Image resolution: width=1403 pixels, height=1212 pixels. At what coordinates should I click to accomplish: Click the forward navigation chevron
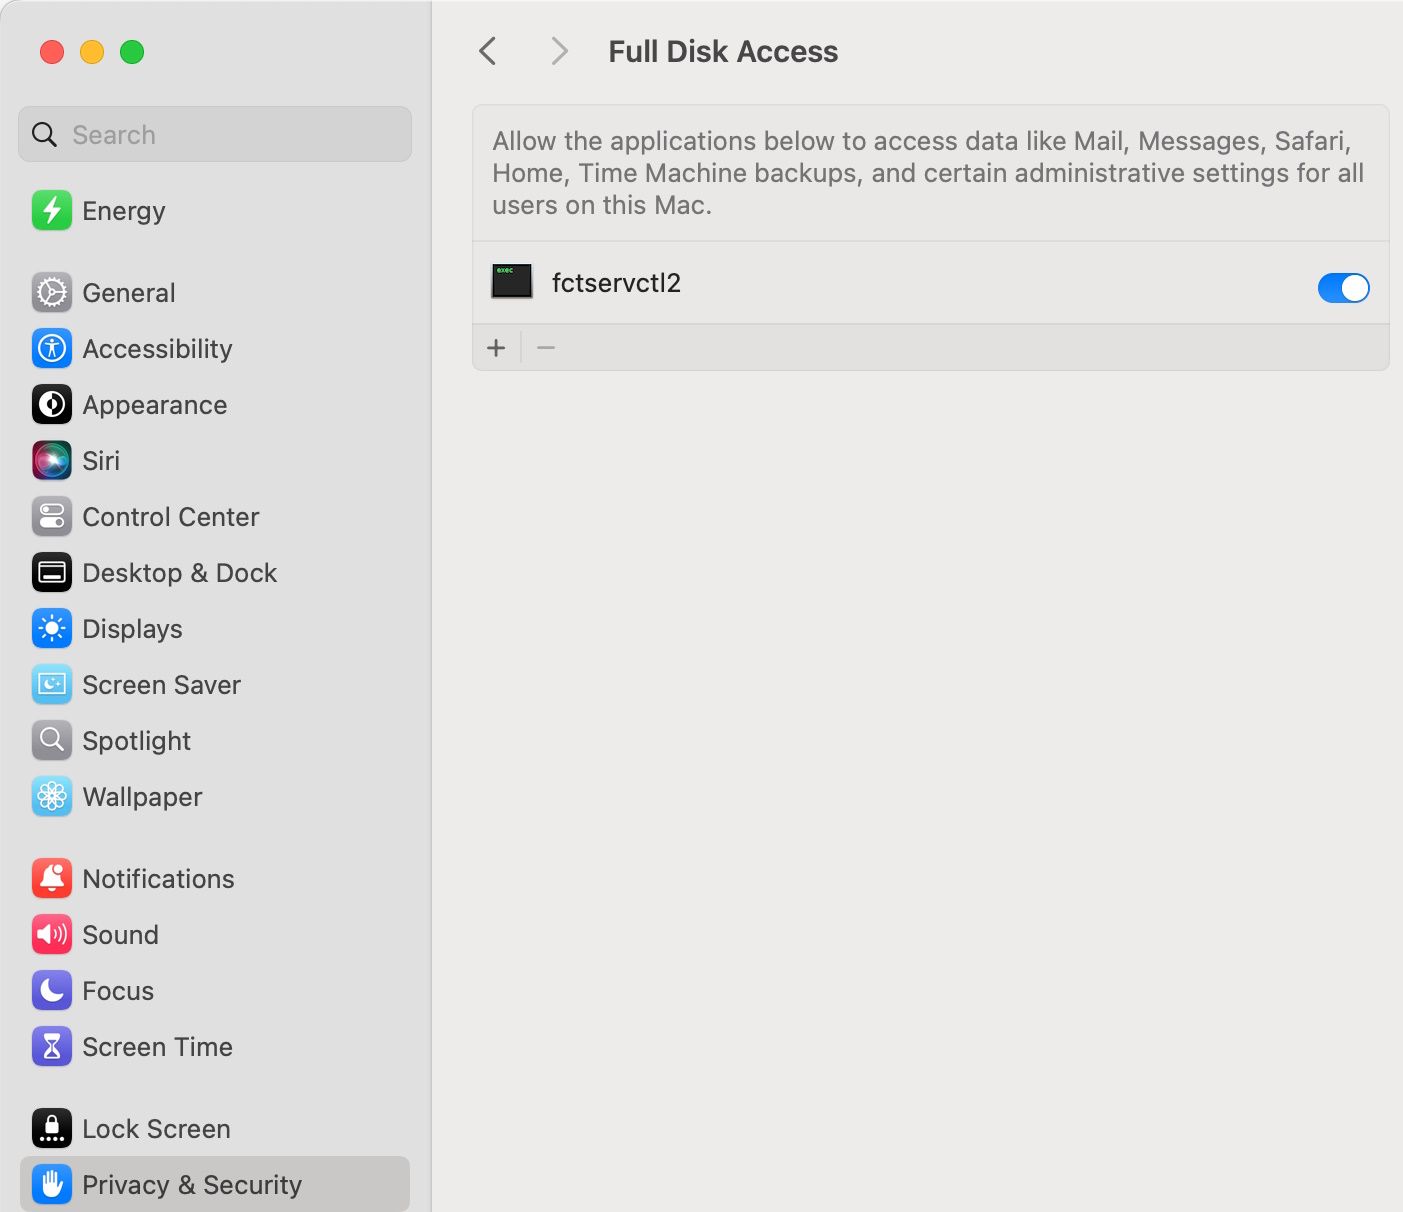click(x=559, y=52)
